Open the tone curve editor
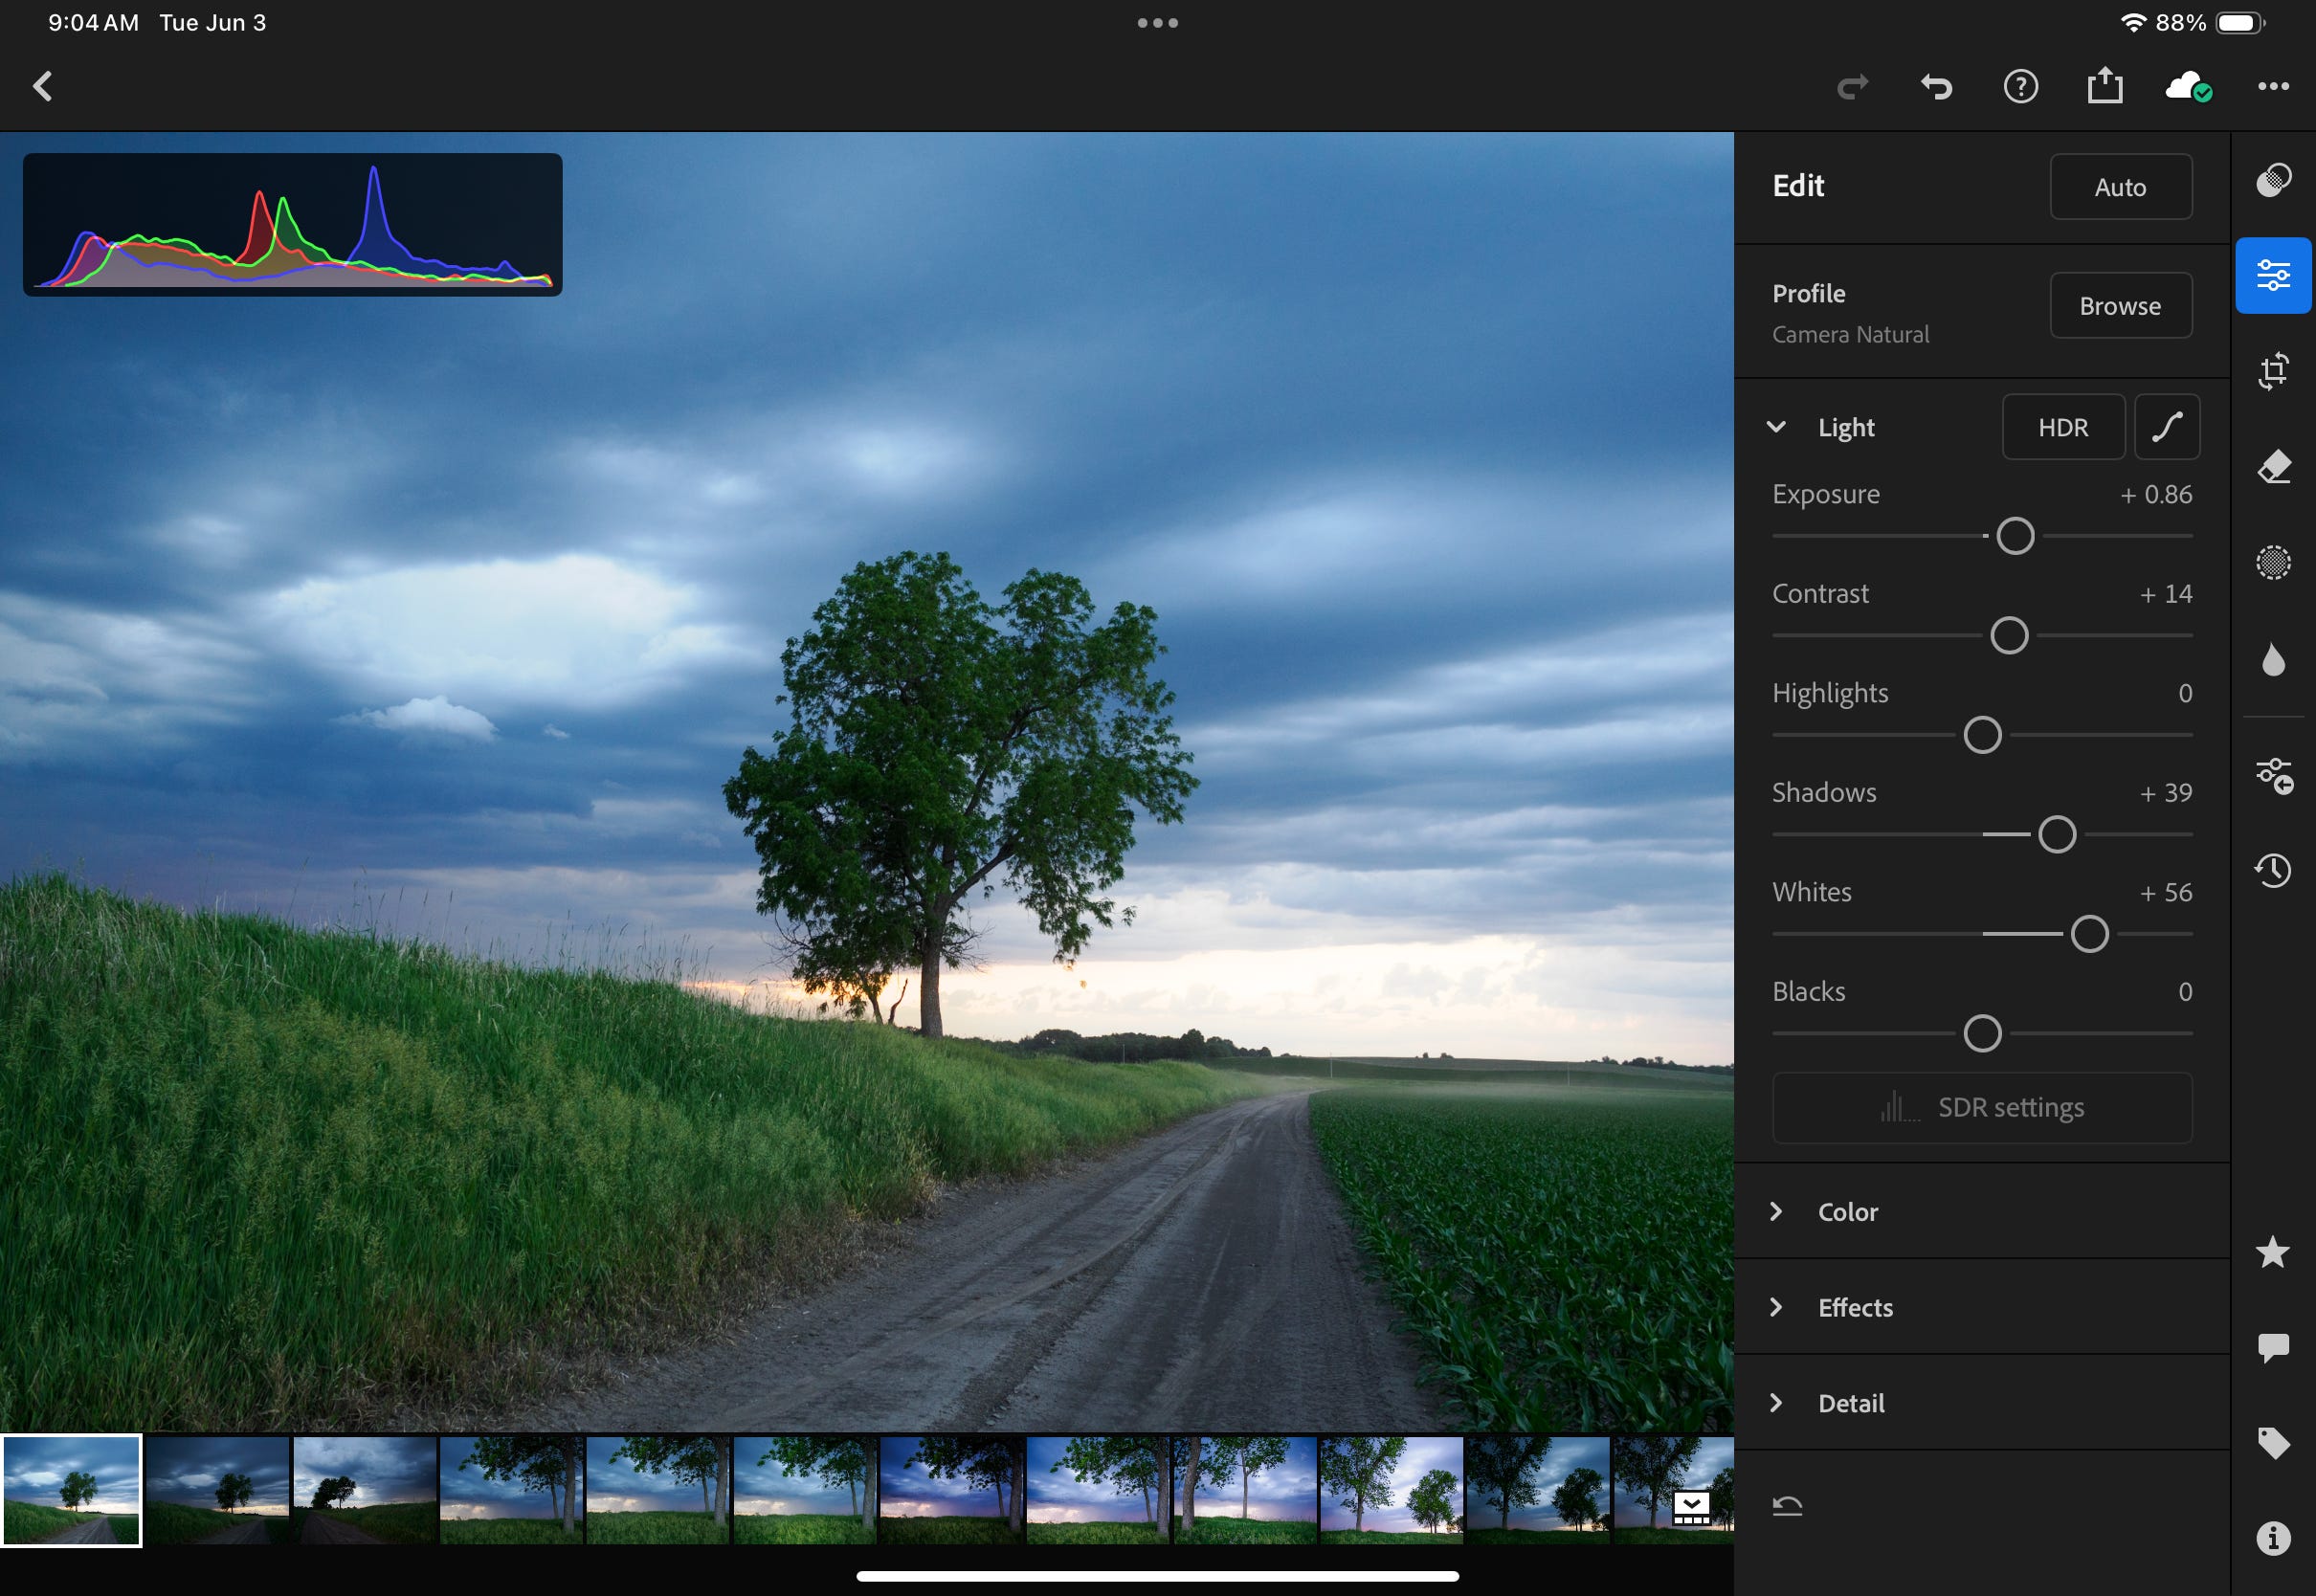The width and height of the screenshot is (2316, 1596). [2166, 428]
